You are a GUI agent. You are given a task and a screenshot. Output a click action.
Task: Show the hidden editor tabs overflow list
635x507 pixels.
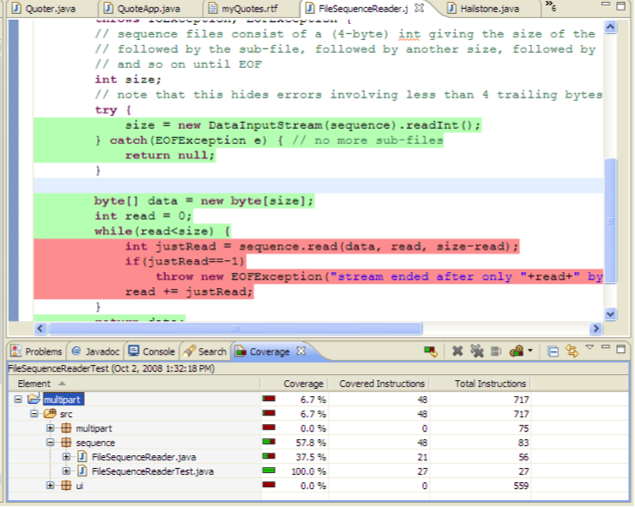(551, 8)
